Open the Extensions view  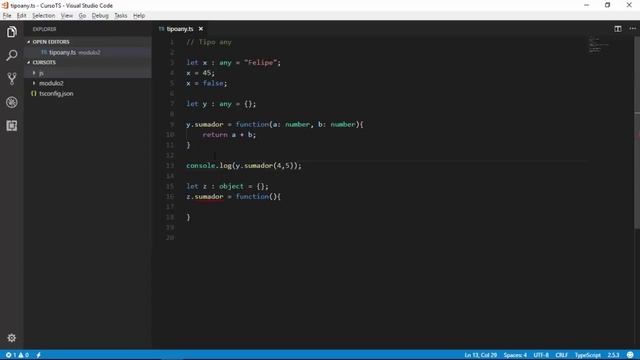tap(11, 125)
